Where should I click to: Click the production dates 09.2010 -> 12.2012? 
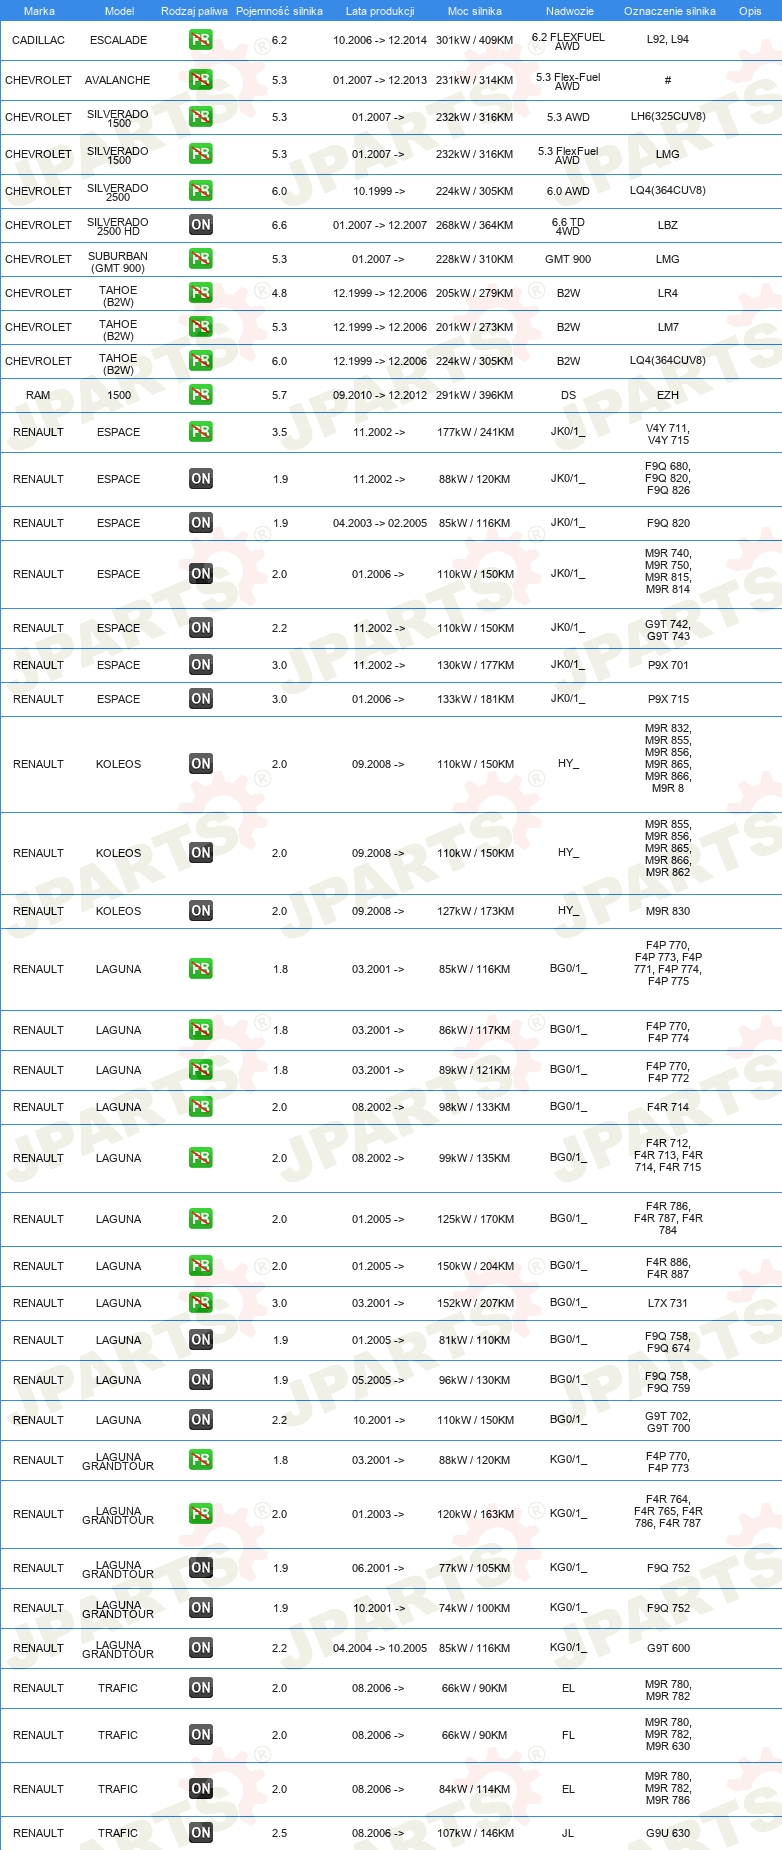tap(380, 395)
